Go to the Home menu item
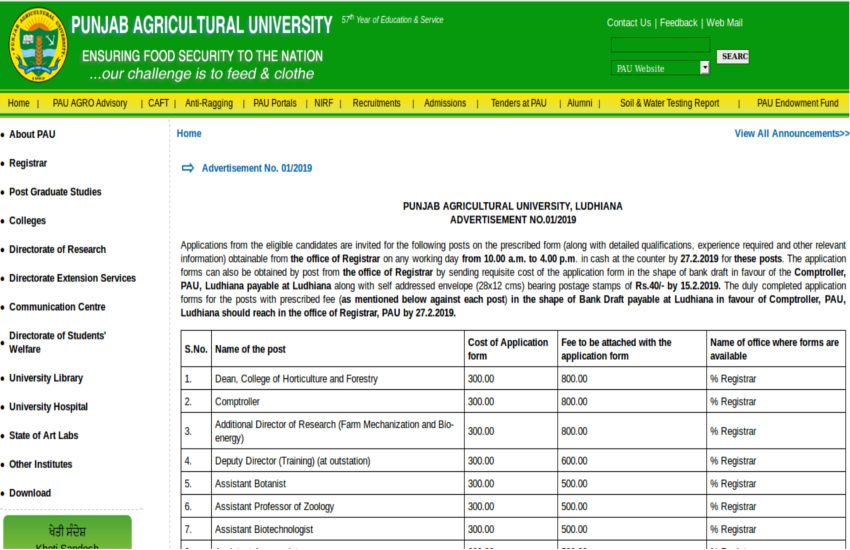 [x=18, y=103]
